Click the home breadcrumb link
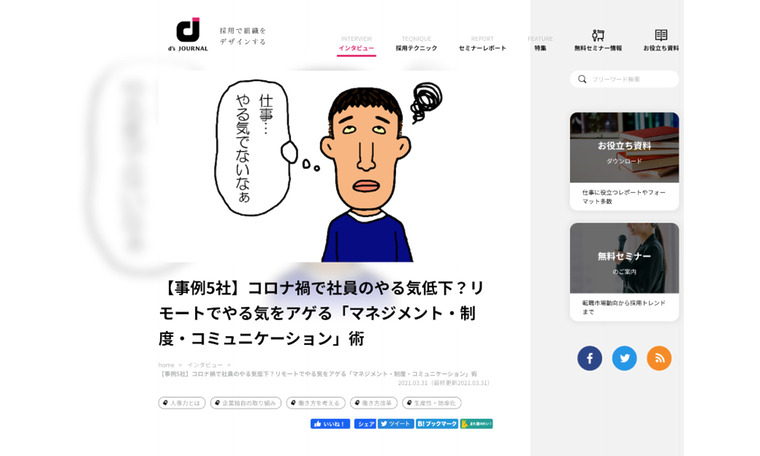760x456 pixels. [x=166, y=365]
